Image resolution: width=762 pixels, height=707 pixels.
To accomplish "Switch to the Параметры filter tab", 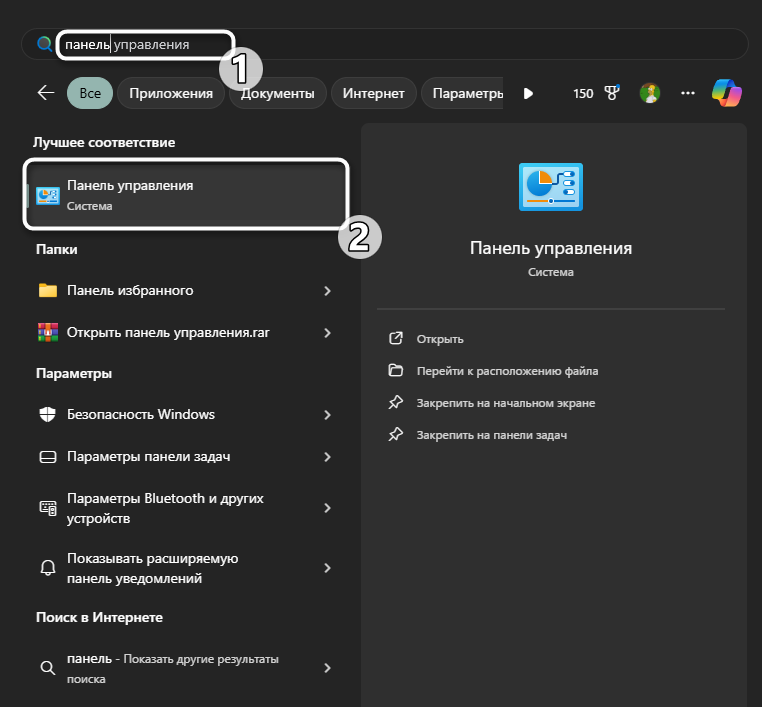I will 462,93.
